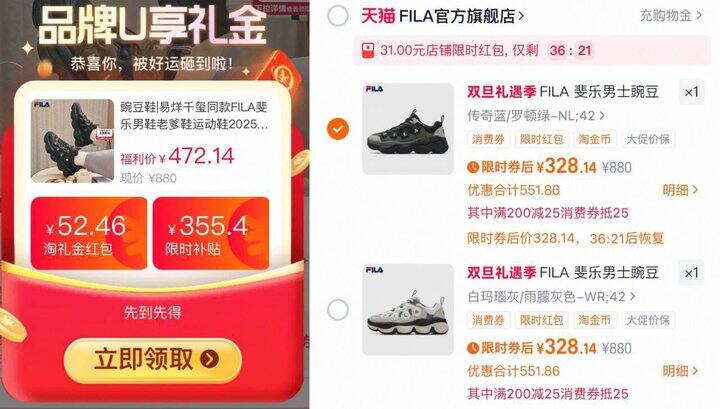This screenshot has width=720, height=409.
Task: Click the arrow icon on 立即领取 button
Action: coord(209,359)
